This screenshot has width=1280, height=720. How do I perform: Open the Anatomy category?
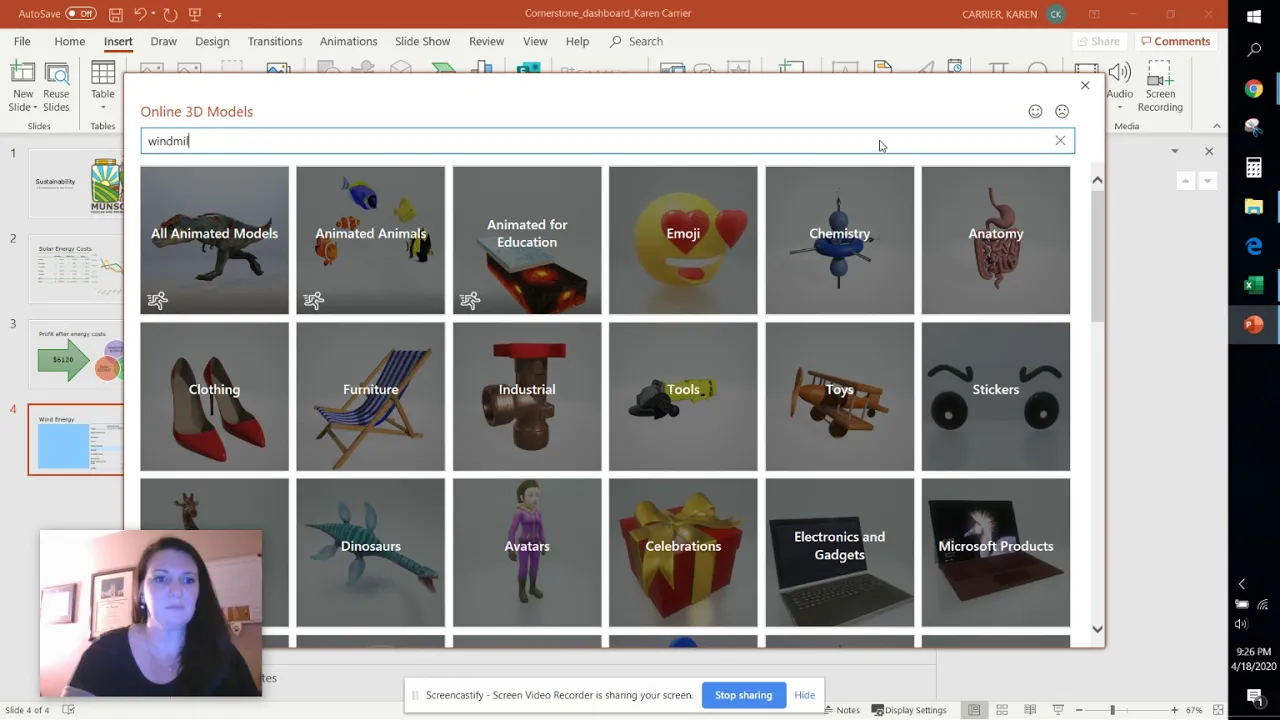995,240
